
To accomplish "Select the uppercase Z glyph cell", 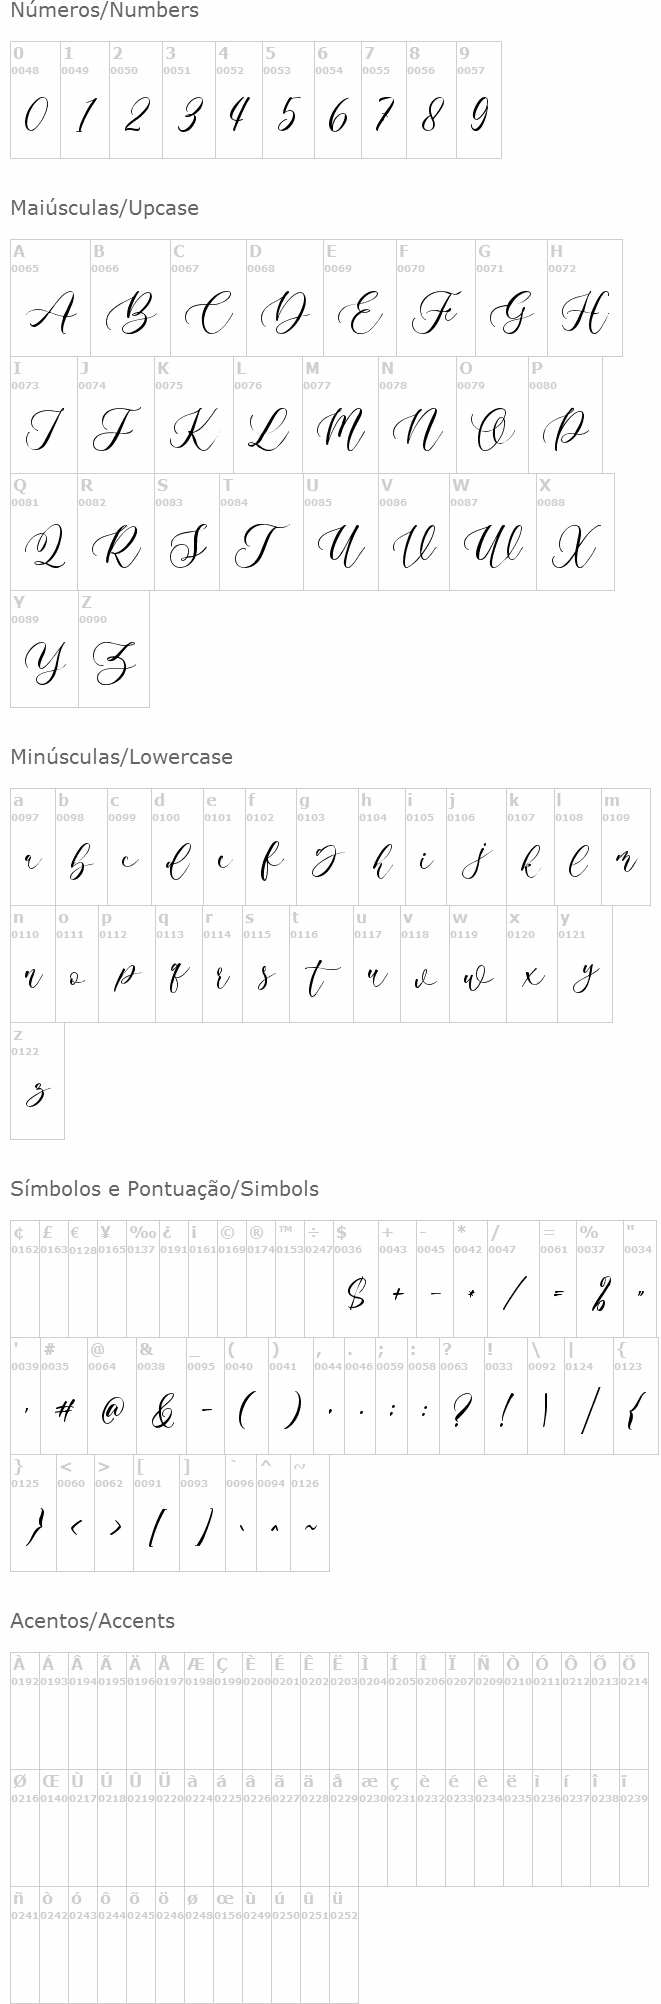I will pos(114,649).
